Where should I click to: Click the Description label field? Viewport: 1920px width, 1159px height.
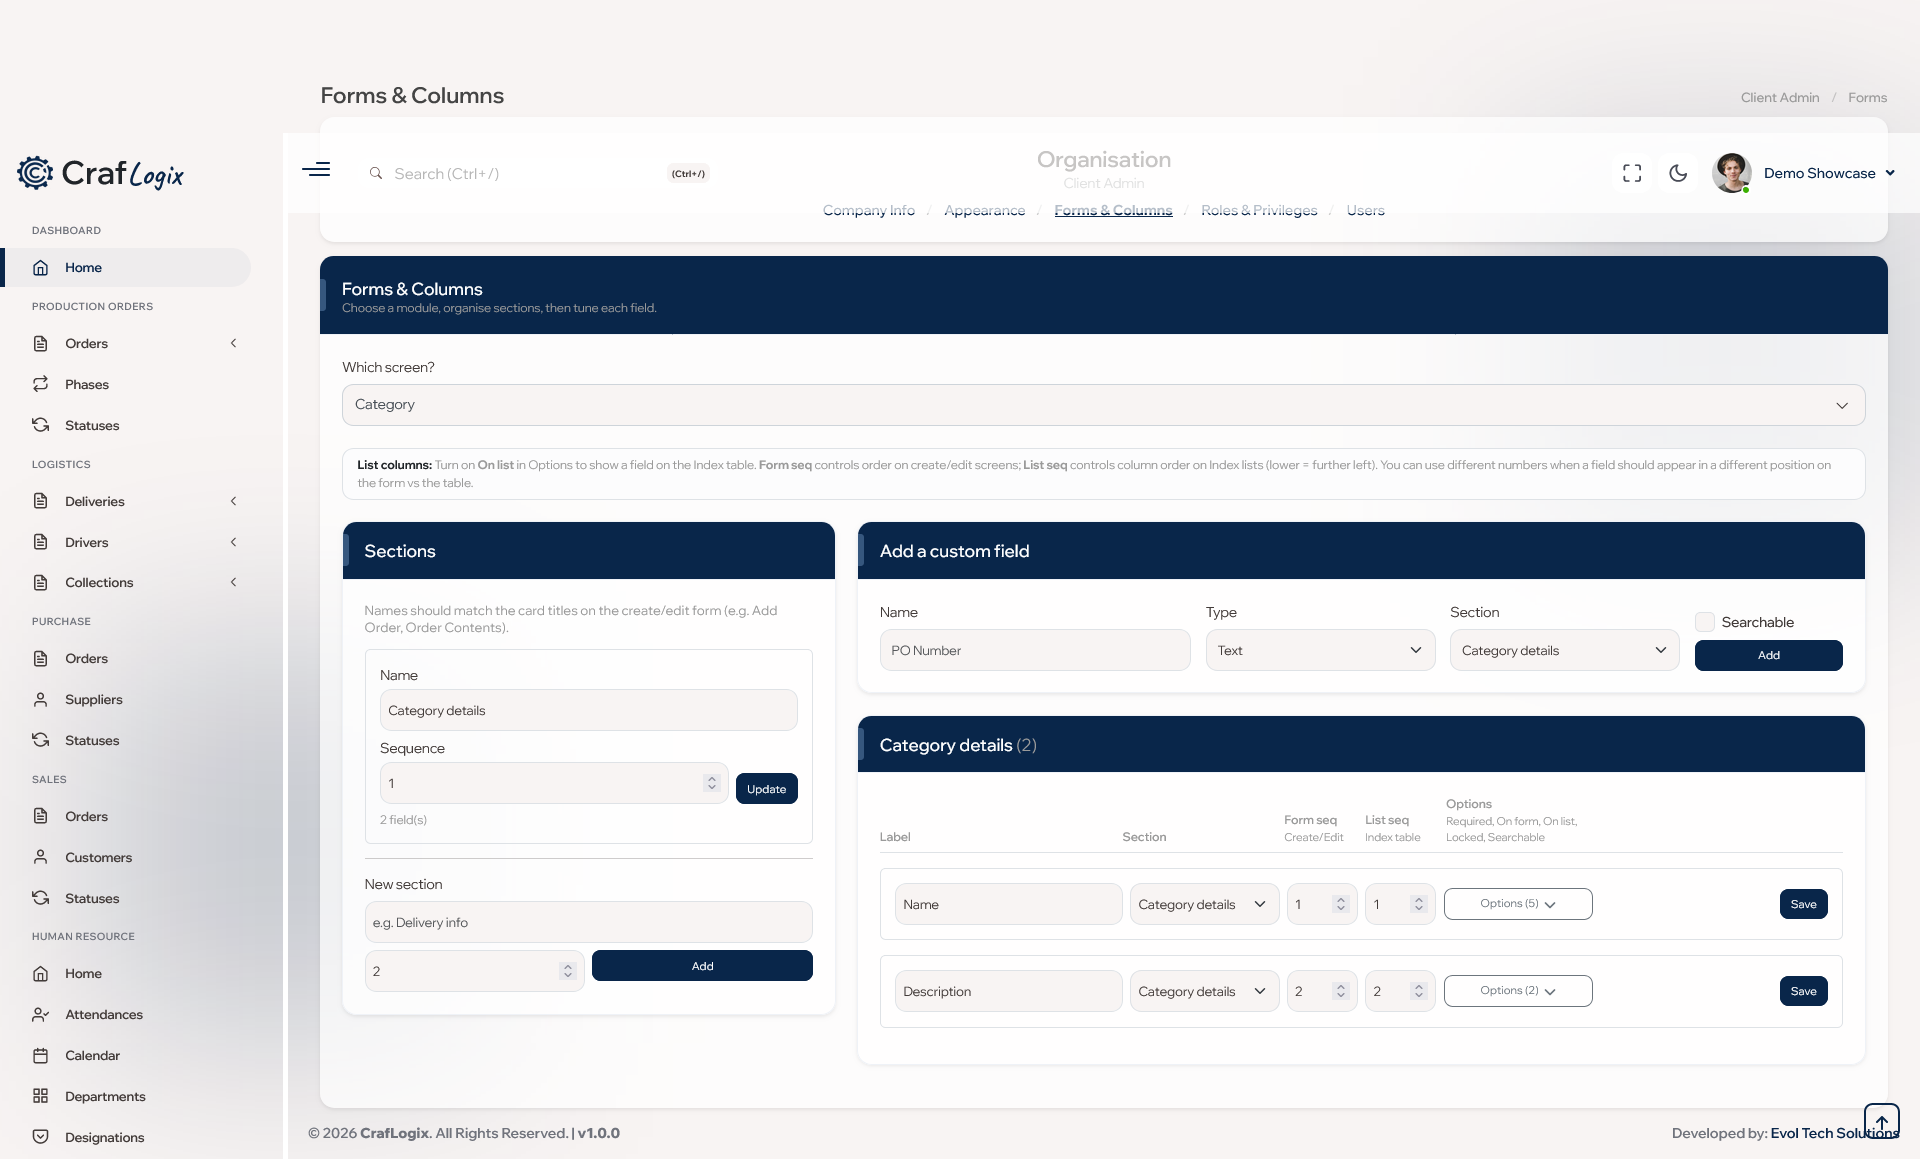pos(1008,991)
